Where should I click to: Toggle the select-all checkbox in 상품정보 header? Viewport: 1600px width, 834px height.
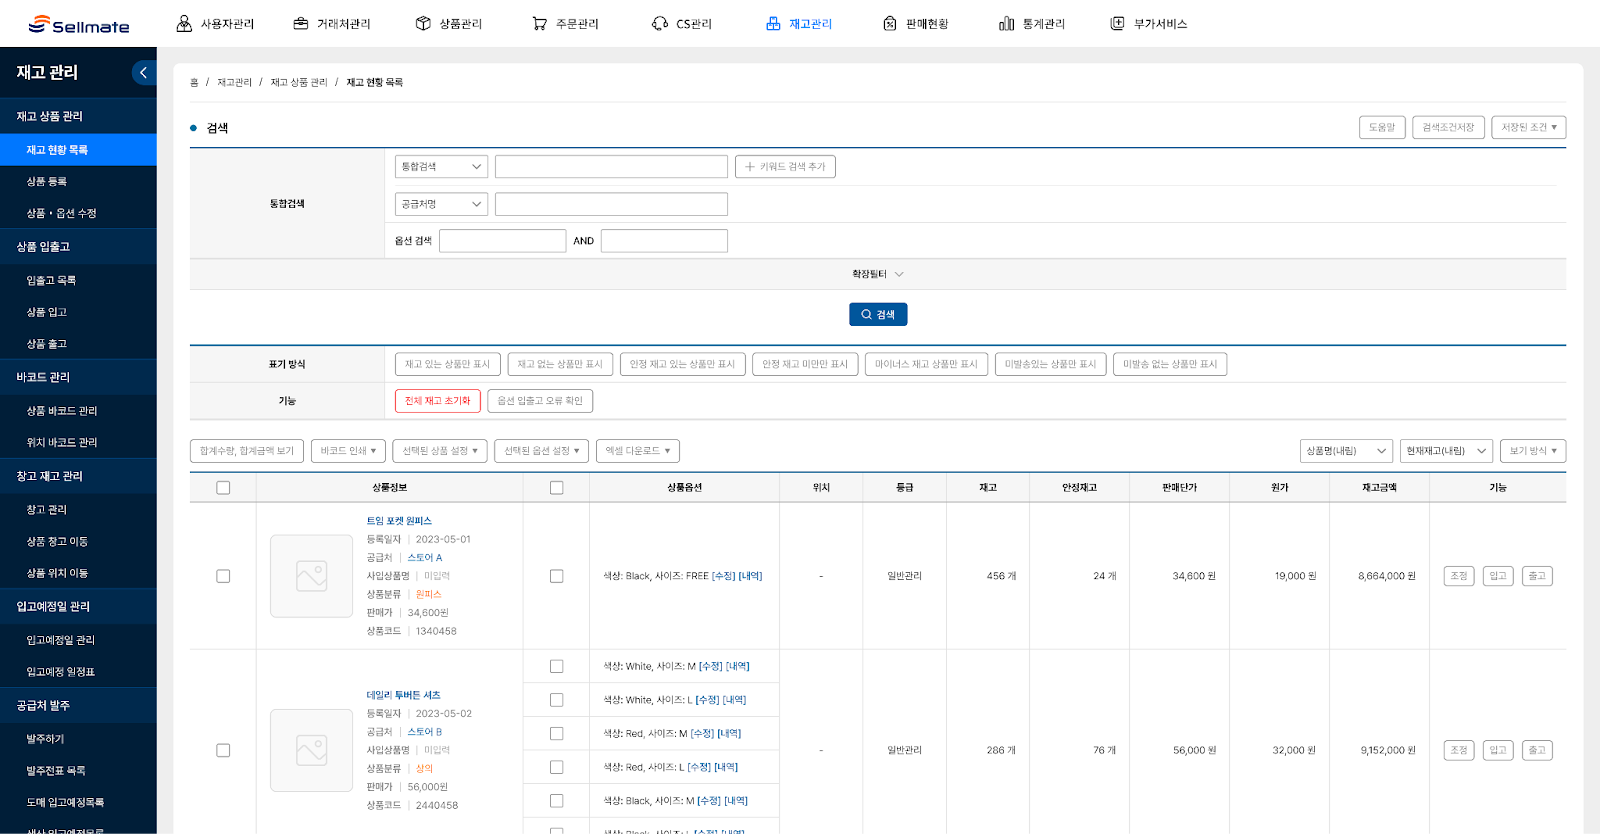(223, 488)
